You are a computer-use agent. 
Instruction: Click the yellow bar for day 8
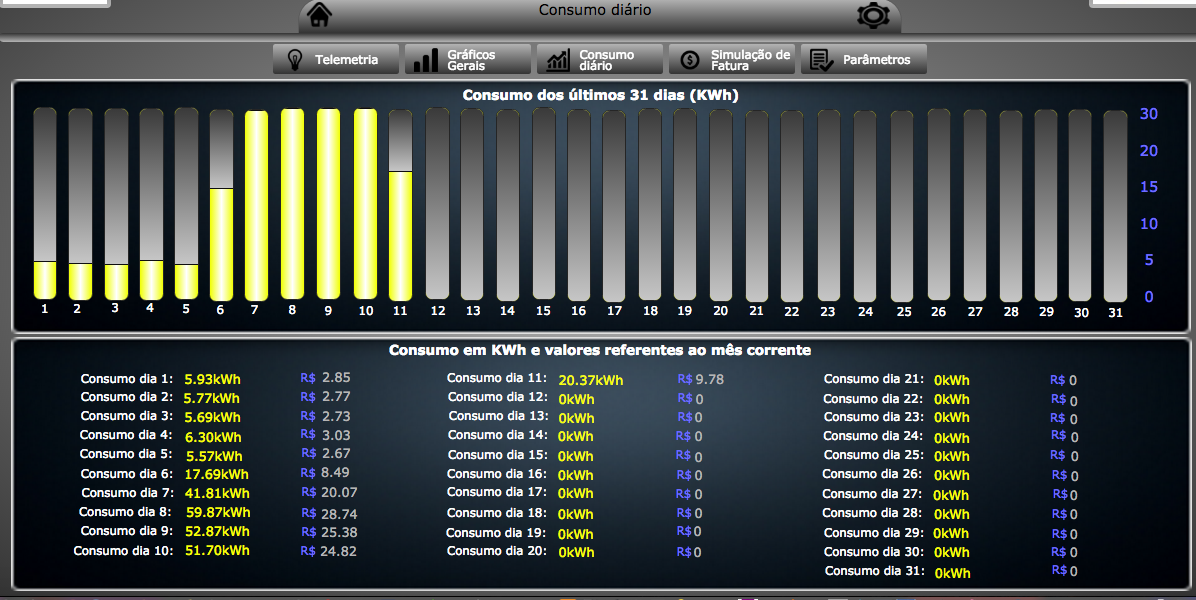pos(292,204)
